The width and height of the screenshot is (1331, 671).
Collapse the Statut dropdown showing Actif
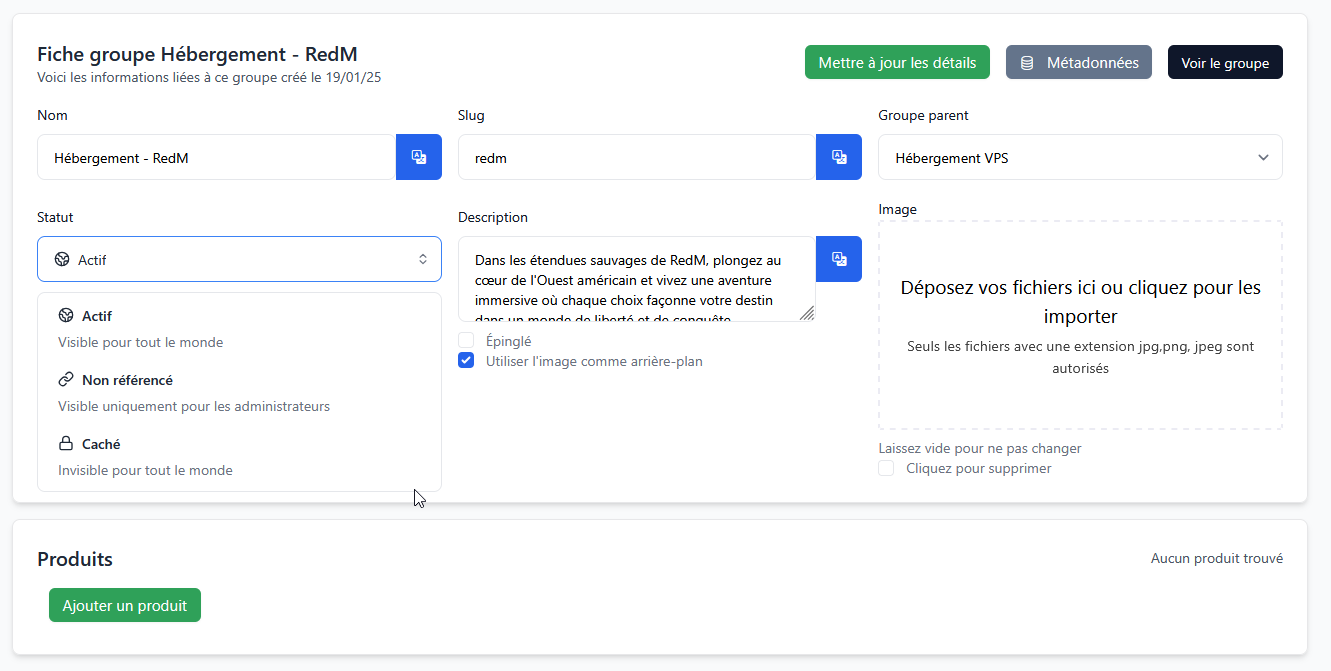tap(239, 259)
